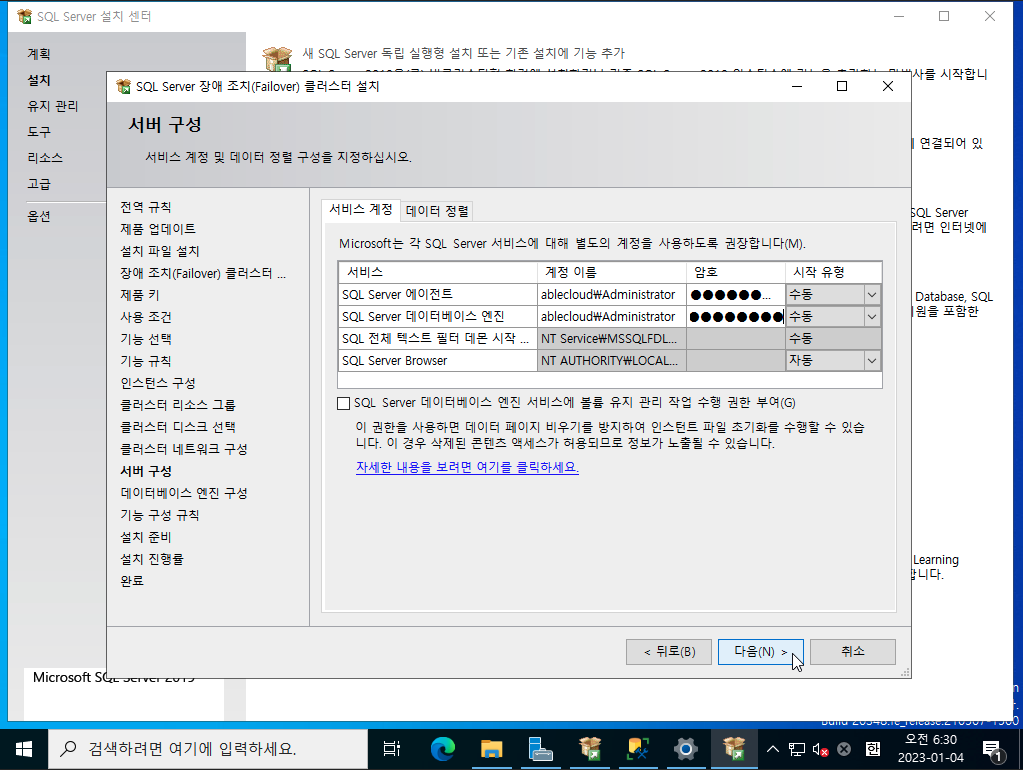1023x770 pixels.
Task: Click the 설치 파일 설치 step in the wizard list
Action: click(160, 251)
